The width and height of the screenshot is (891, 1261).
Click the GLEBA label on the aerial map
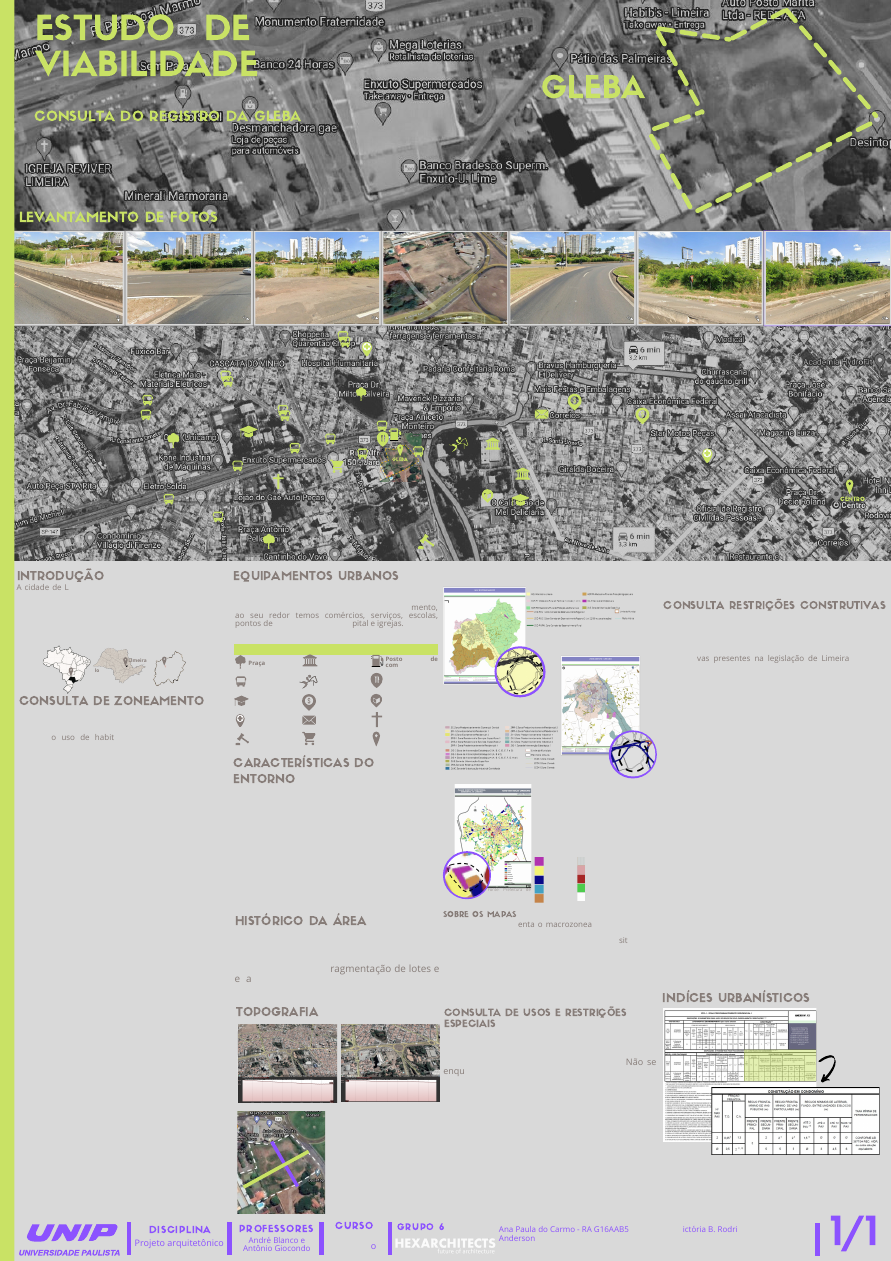[592, 88]
